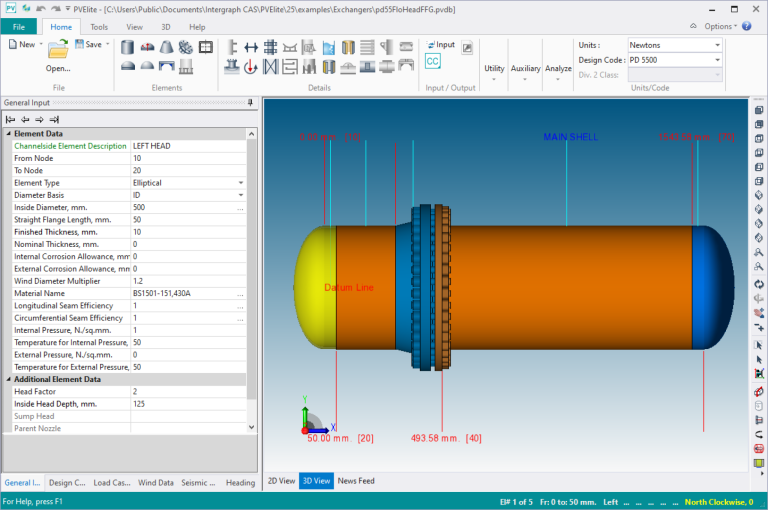The width and height of the screenshot is (768, 510).
Task: Go to the first element arrow
Action: tap(10, 119)
